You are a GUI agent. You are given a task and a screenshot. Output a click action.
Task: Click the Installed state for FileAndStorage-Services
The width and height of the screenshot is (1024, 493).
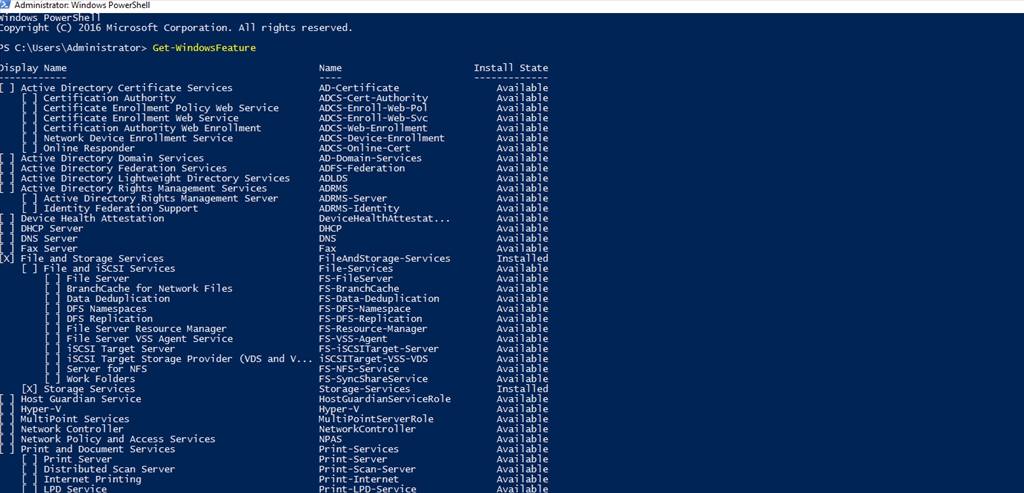click(522, 259)
